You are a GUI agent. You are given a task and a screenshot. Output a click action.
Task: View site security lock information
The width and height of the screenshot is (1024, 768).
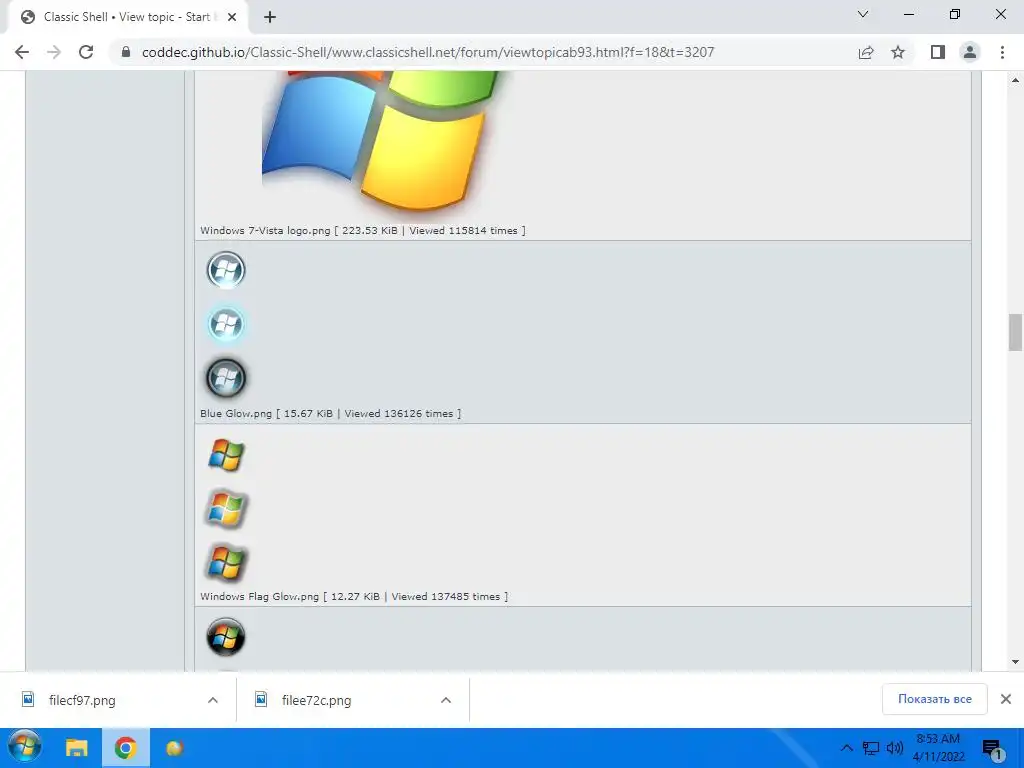pyautogui.click(x=126, y=52)
